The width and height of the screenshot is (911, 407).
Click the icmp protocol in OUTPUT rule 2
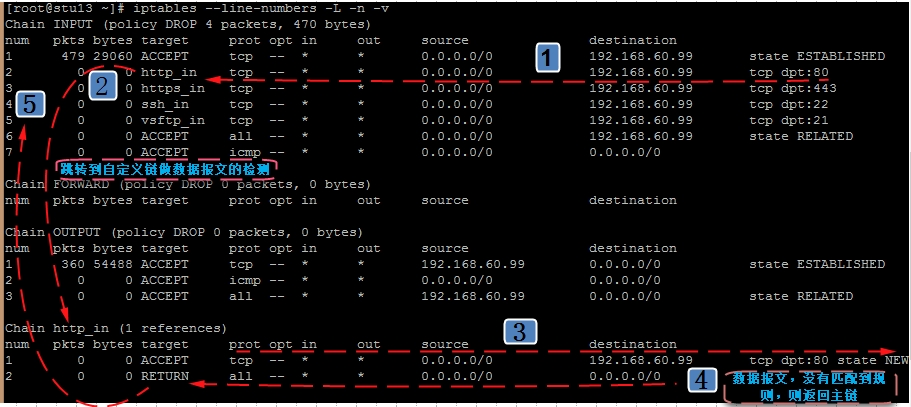[x=245, y=280]
